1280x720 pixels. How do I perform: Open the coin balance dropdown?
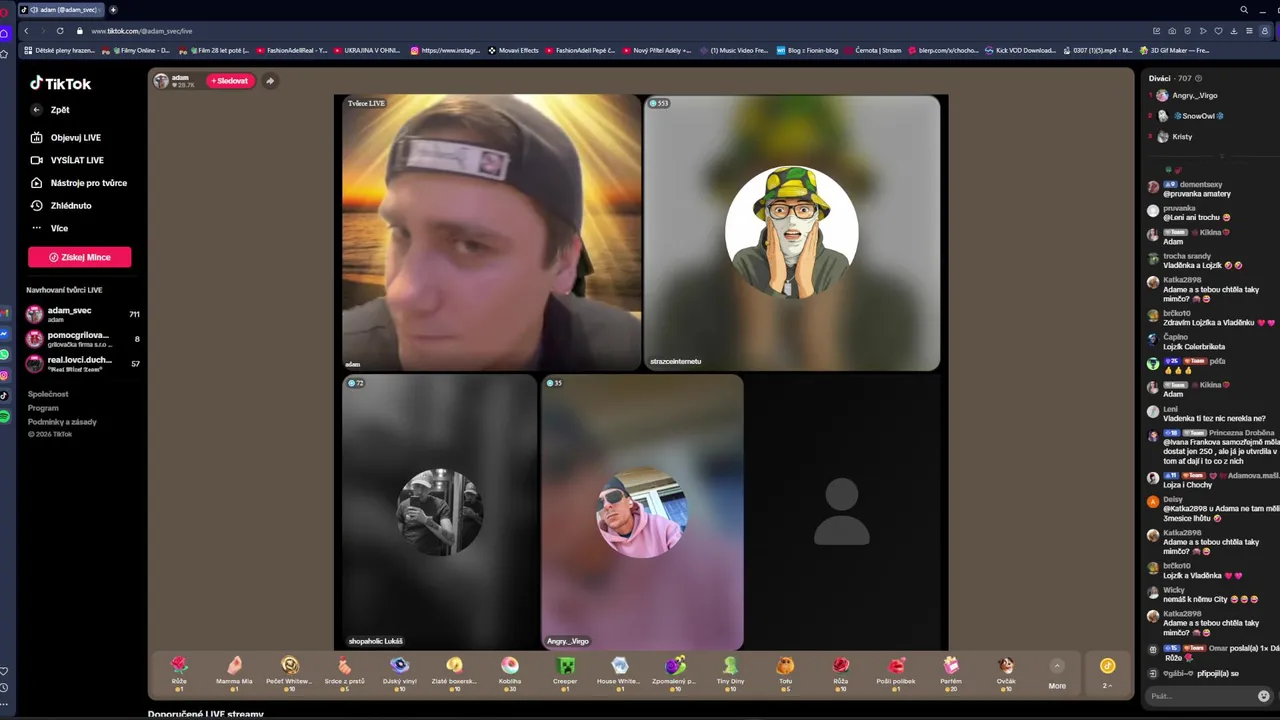(1107, 674)
